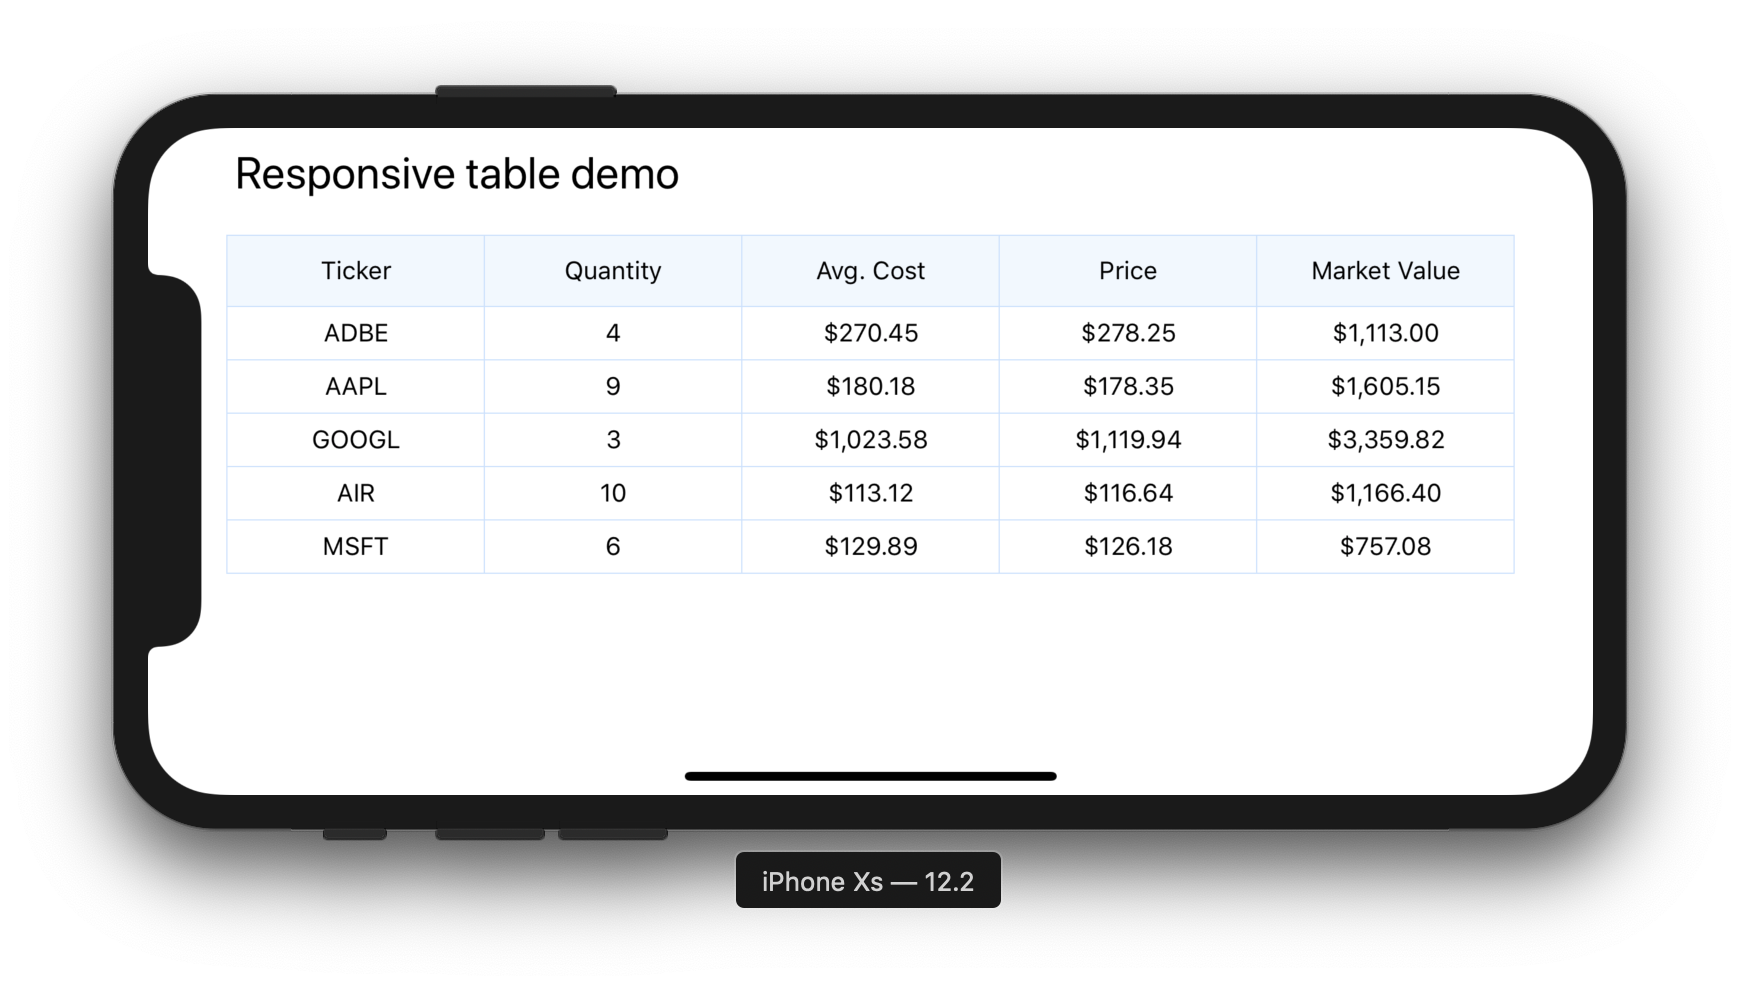Viewport: 1740px width, 996px height.
Task: Click the Avg. Cost column header
Action: [x=870, y=270]
